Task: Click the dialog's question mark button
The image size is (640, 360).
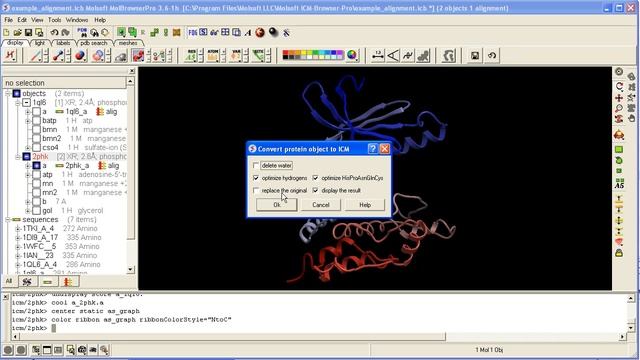Action: 372,149
